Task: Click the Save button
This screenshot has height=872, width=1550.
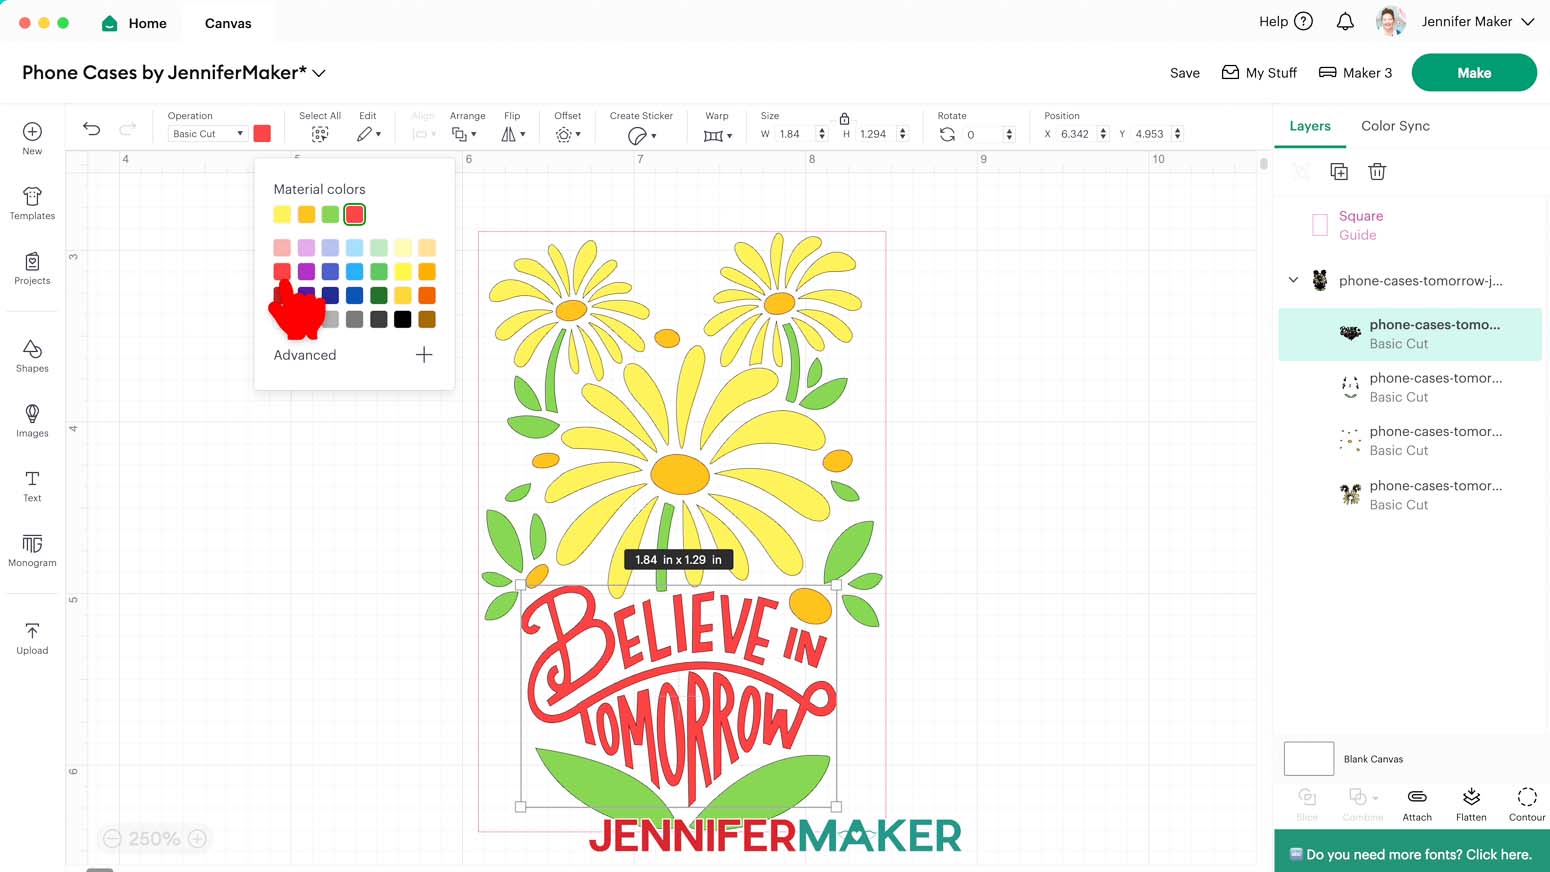Action: pos(1185,73)
